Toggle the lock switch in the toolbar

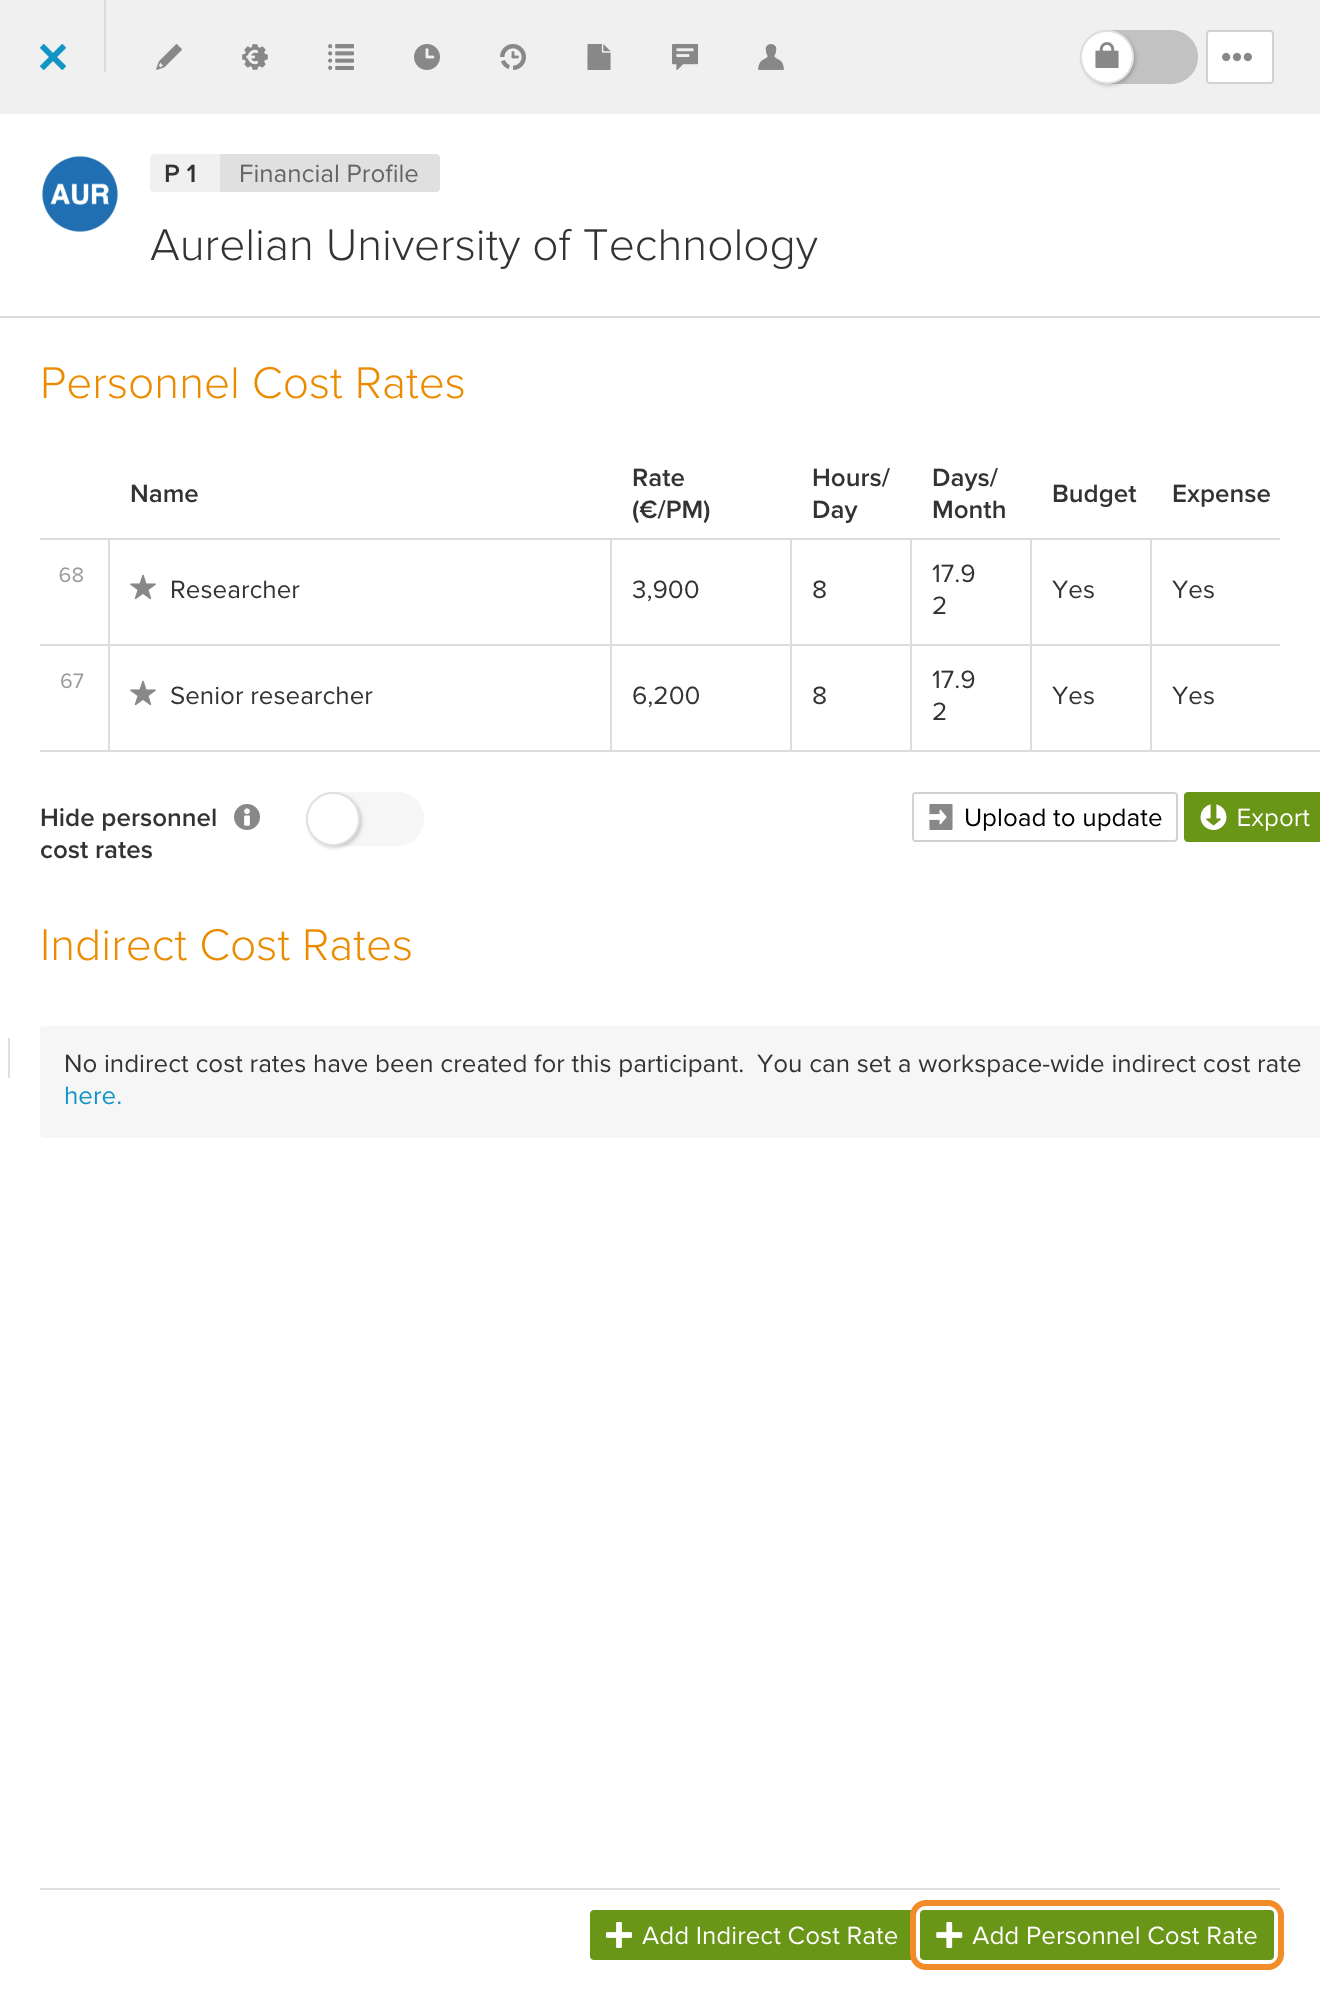pos(1139,57)
